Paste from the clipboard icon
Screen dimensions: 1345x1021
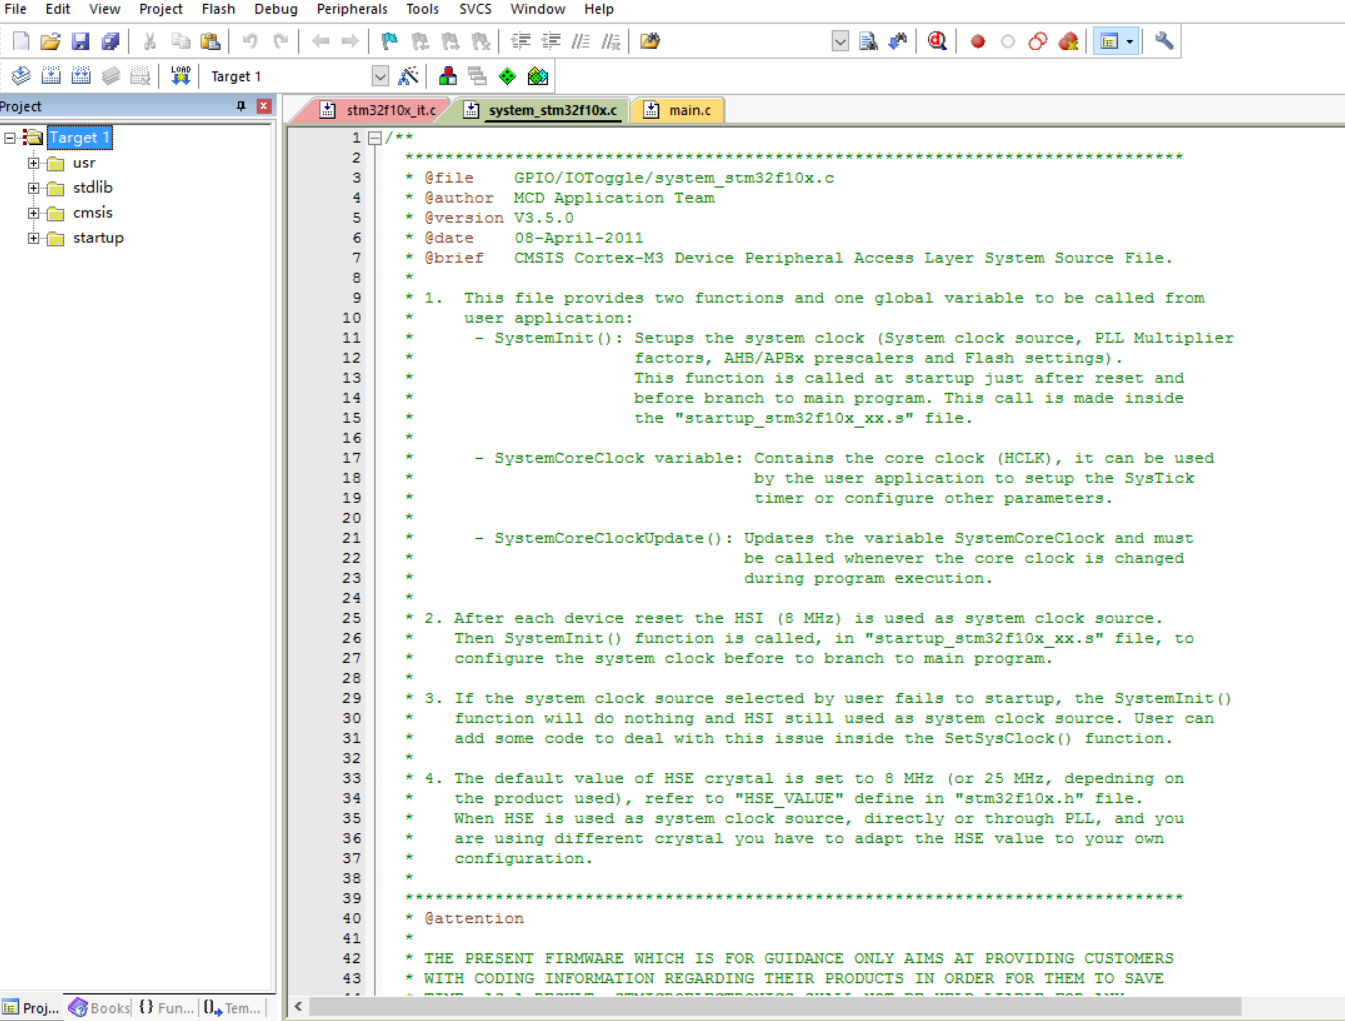pyautogui.click(x=210, y=41)
